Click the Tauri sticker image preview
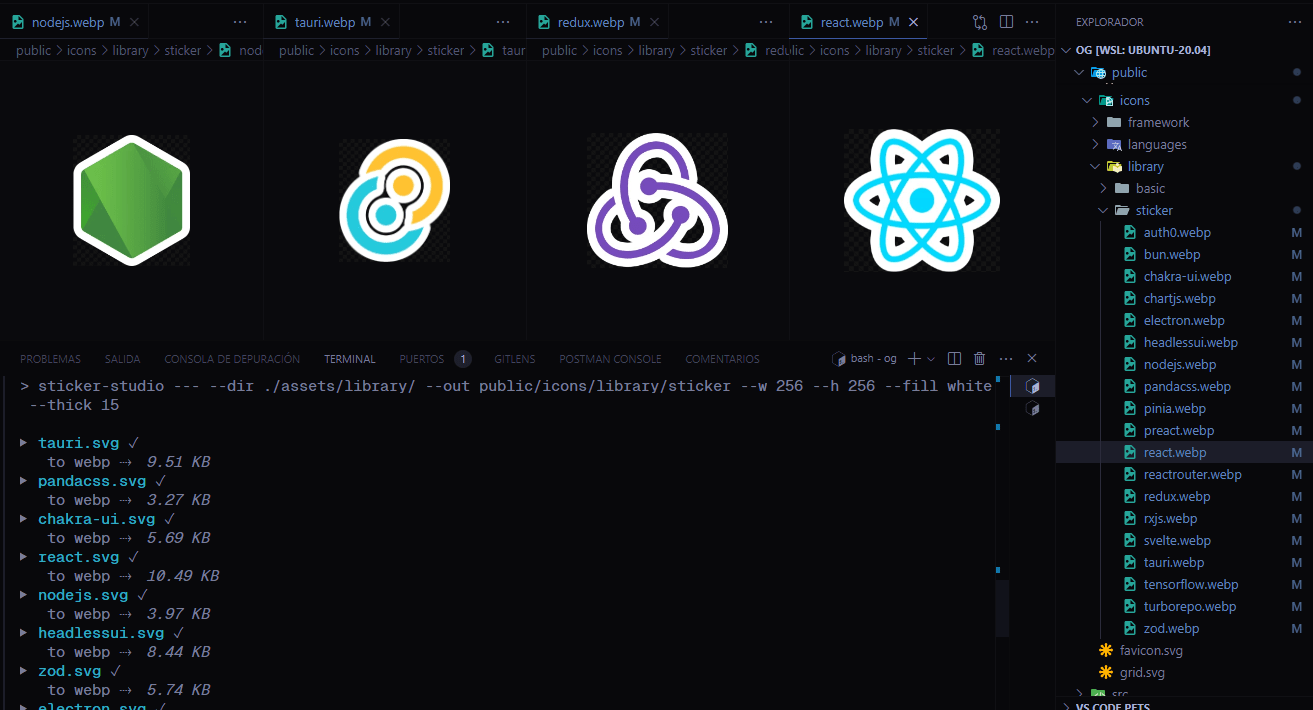 394,200
